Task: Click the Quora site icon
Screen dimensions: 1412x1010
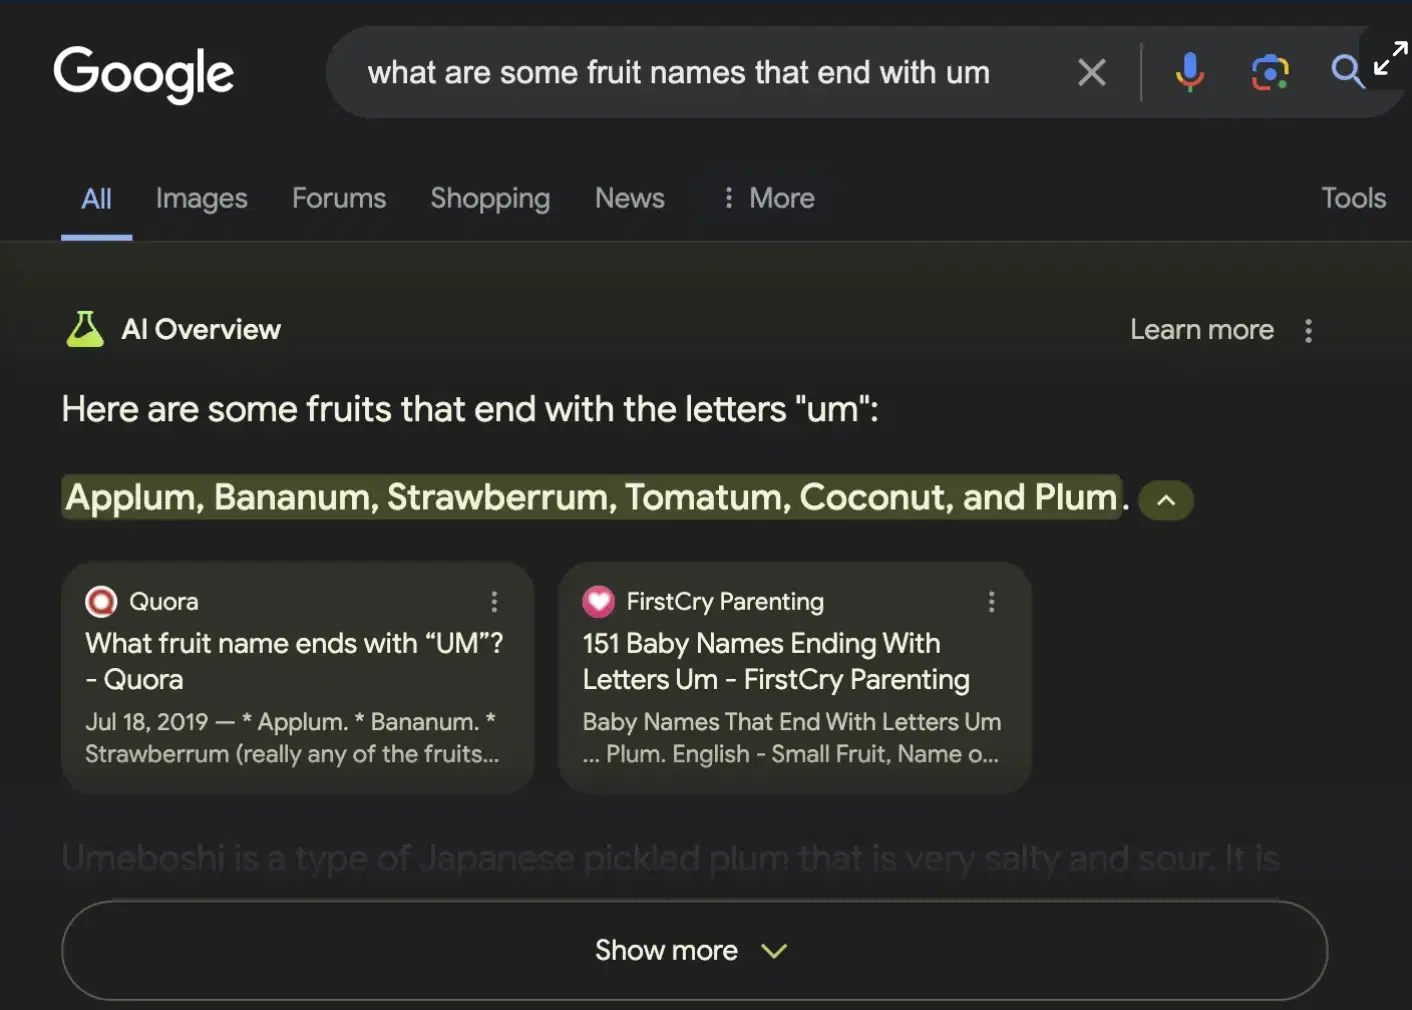Action: coord(101,601)
